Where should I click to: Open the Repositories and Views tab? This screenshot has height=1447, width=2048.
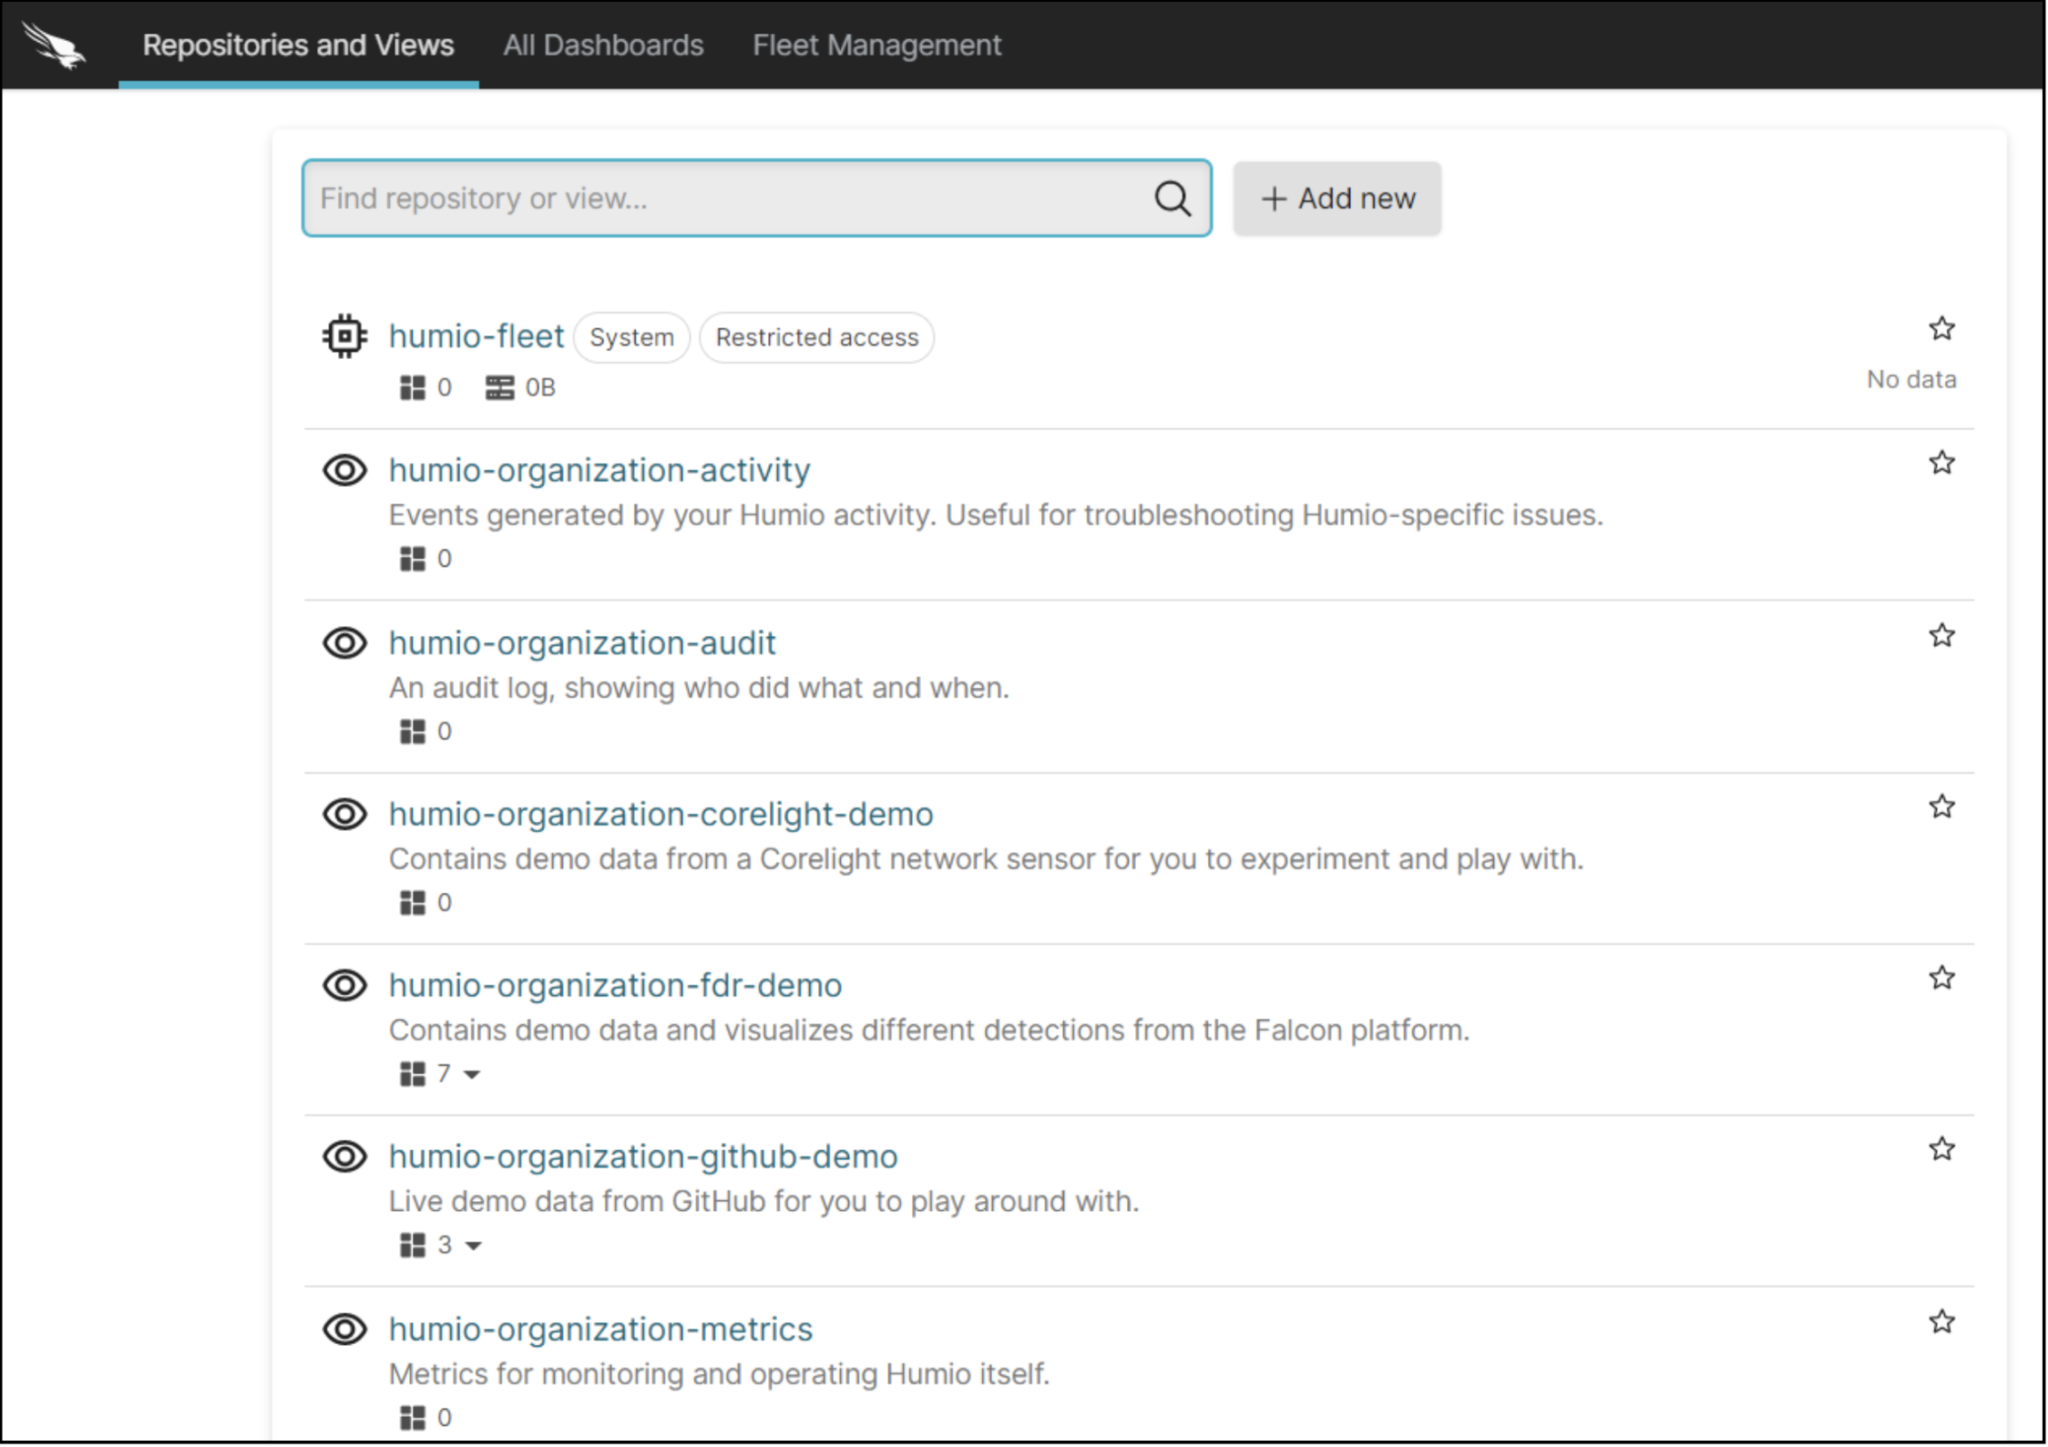coord(298,45)
